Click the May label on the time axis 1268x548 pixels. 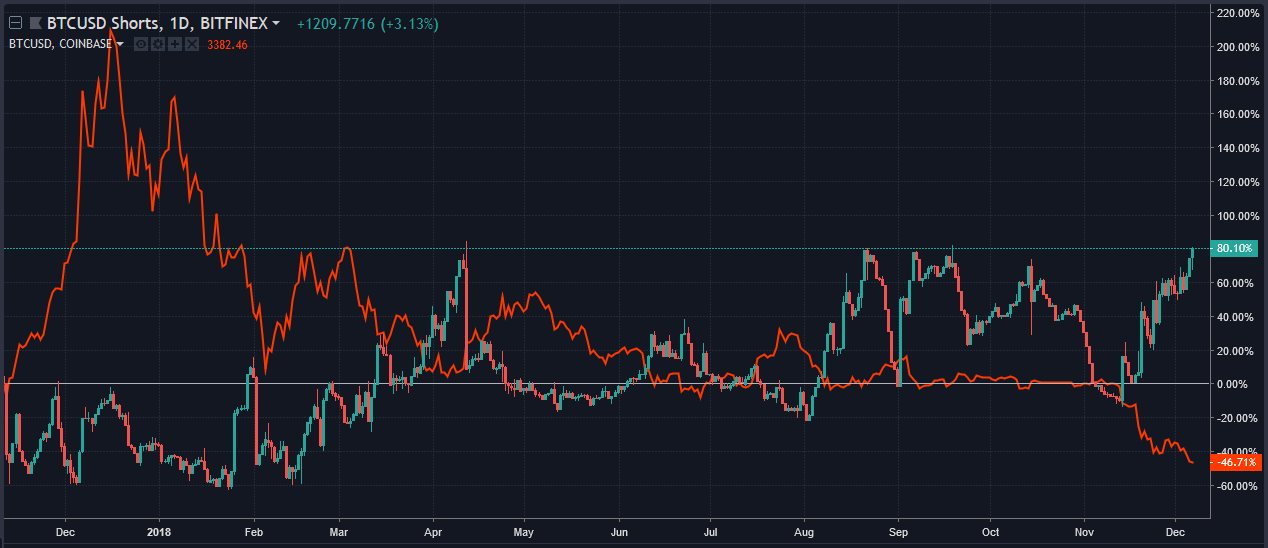click(524, 534)
